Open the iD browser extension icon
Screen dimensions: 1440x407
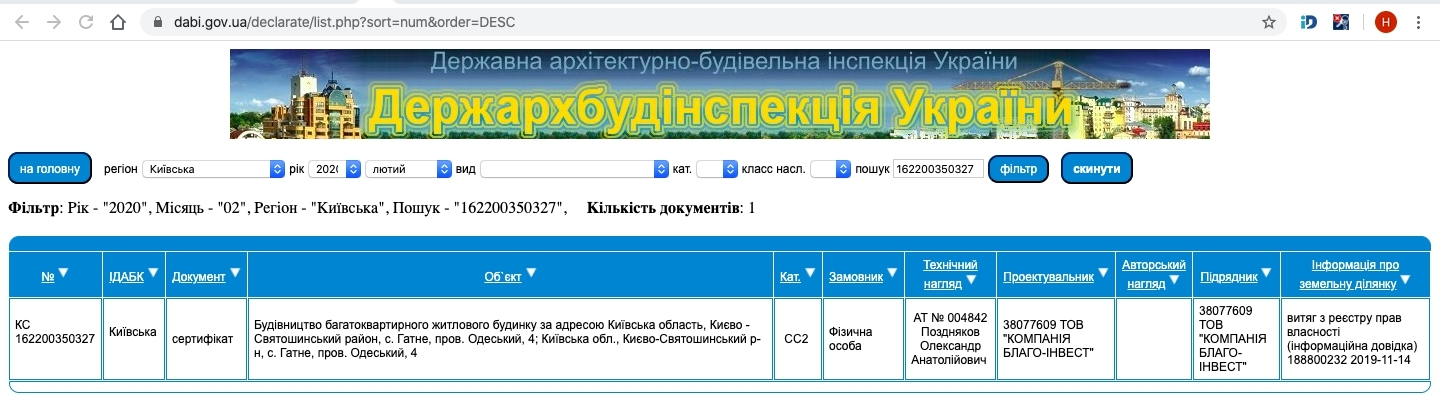tap(1309, 21)
